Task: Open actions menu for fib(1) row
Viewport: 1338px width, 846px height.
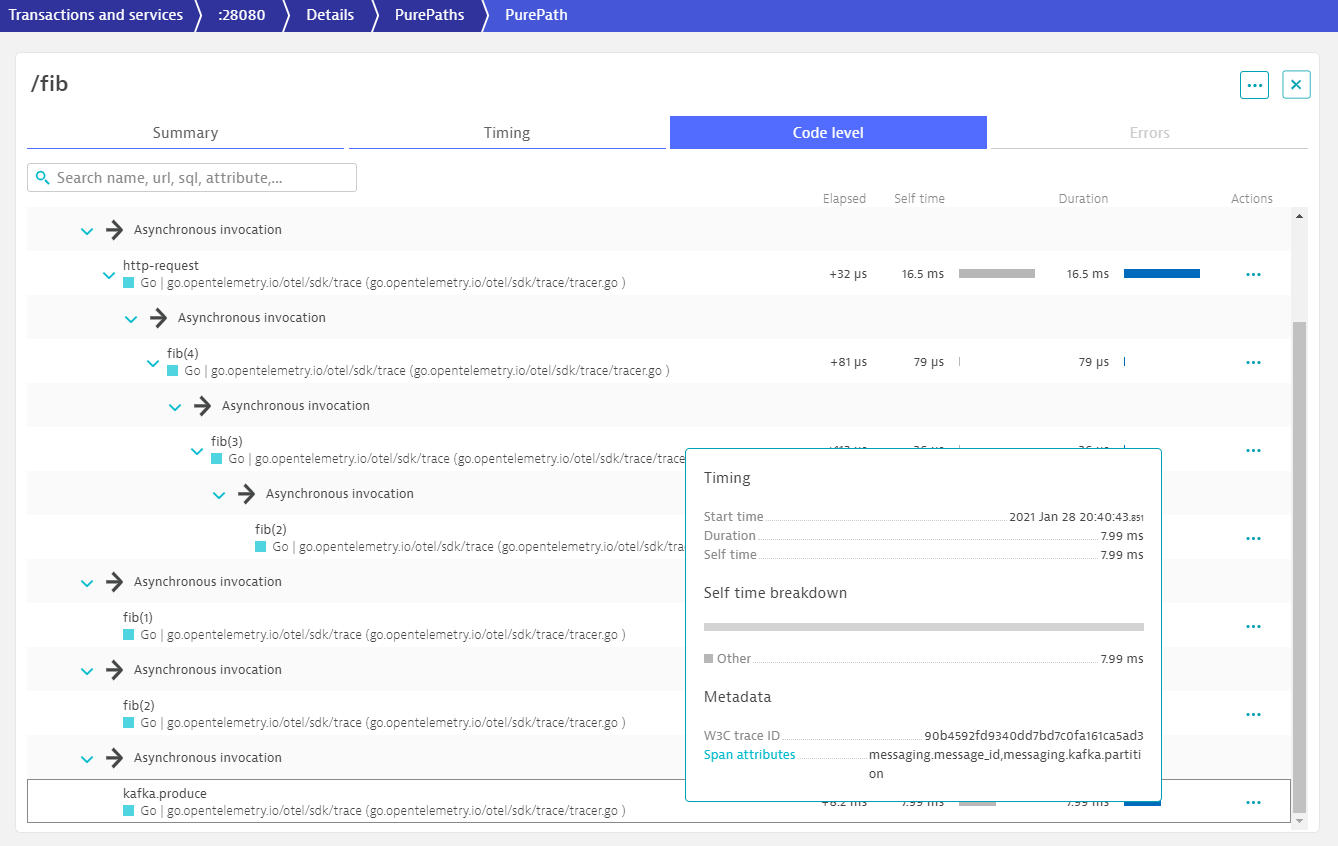Action: 1254,626
